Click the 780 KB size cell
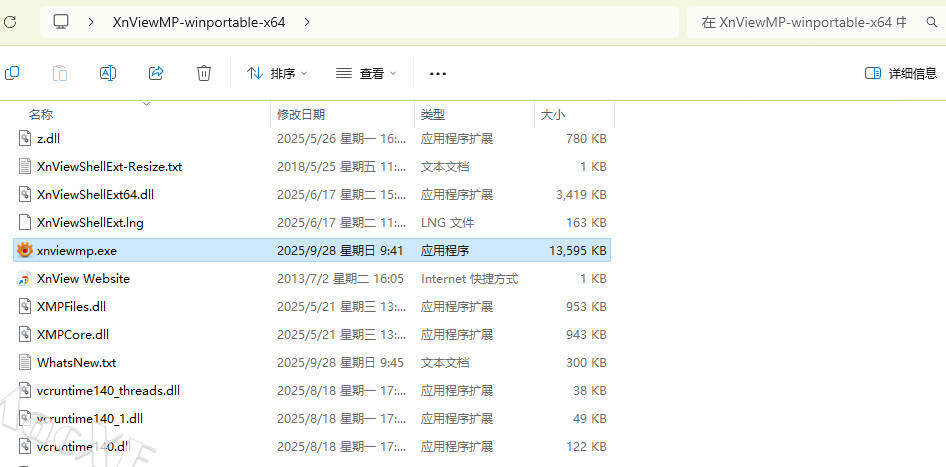Viewport: 946px width, 467px height. pos(586,139)
